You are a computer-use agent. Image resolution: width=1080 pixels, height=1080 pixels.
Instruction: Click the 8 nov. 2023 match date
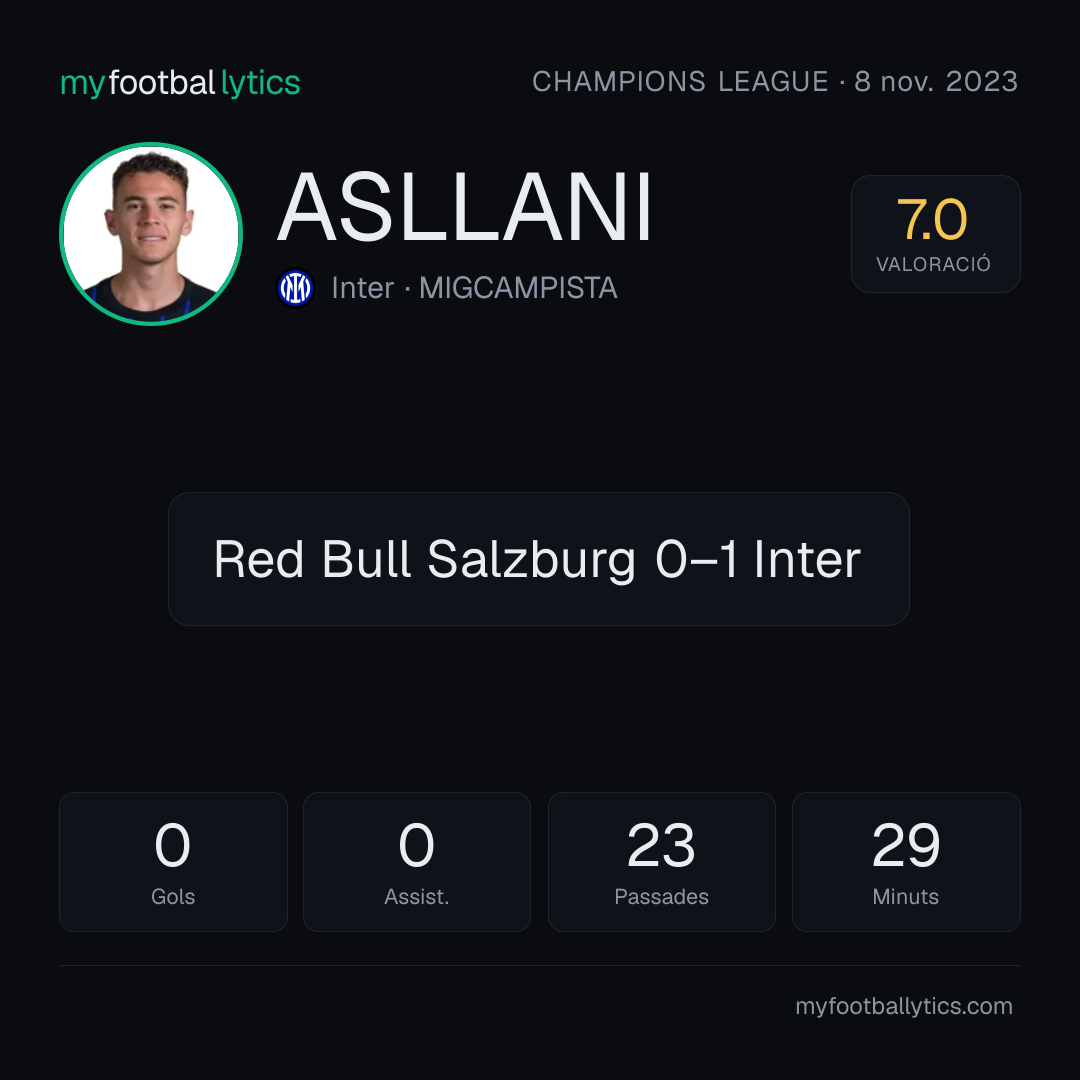point(936,82)
